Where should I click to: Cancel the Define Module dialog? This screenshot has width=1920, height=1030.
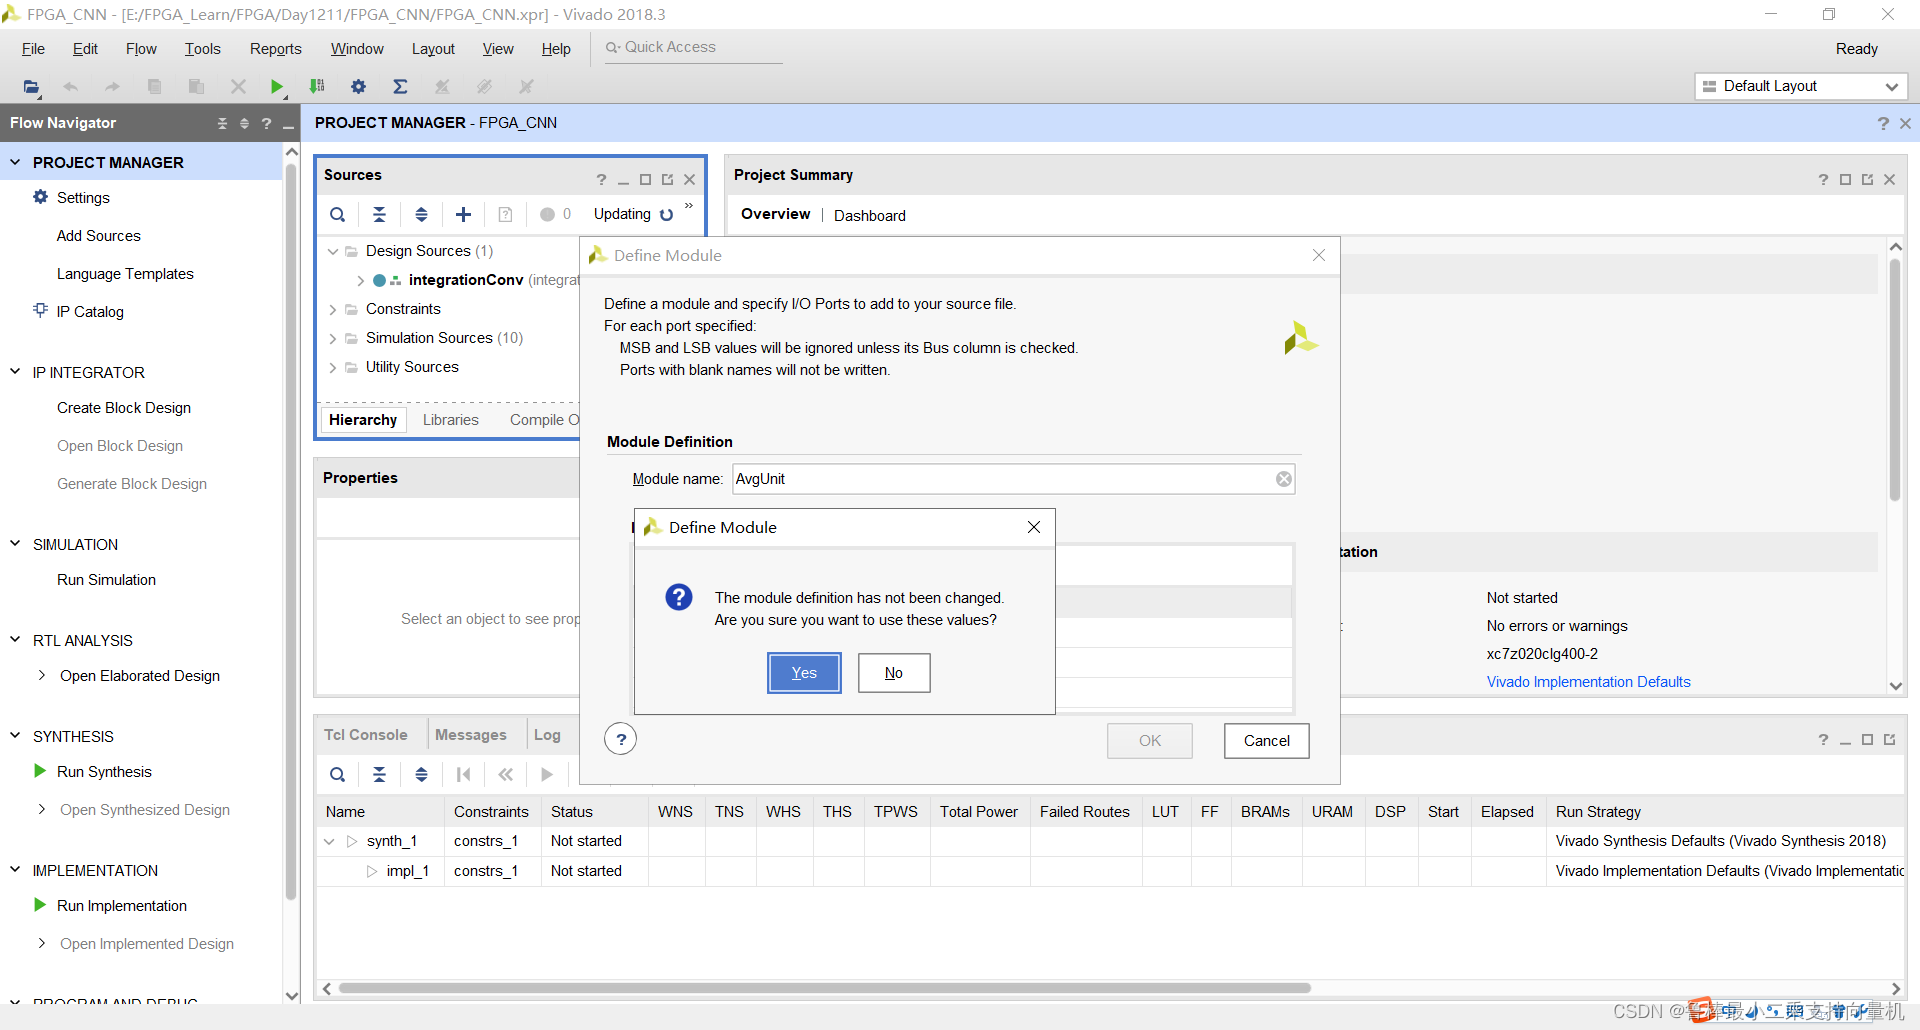[1266, 741]
